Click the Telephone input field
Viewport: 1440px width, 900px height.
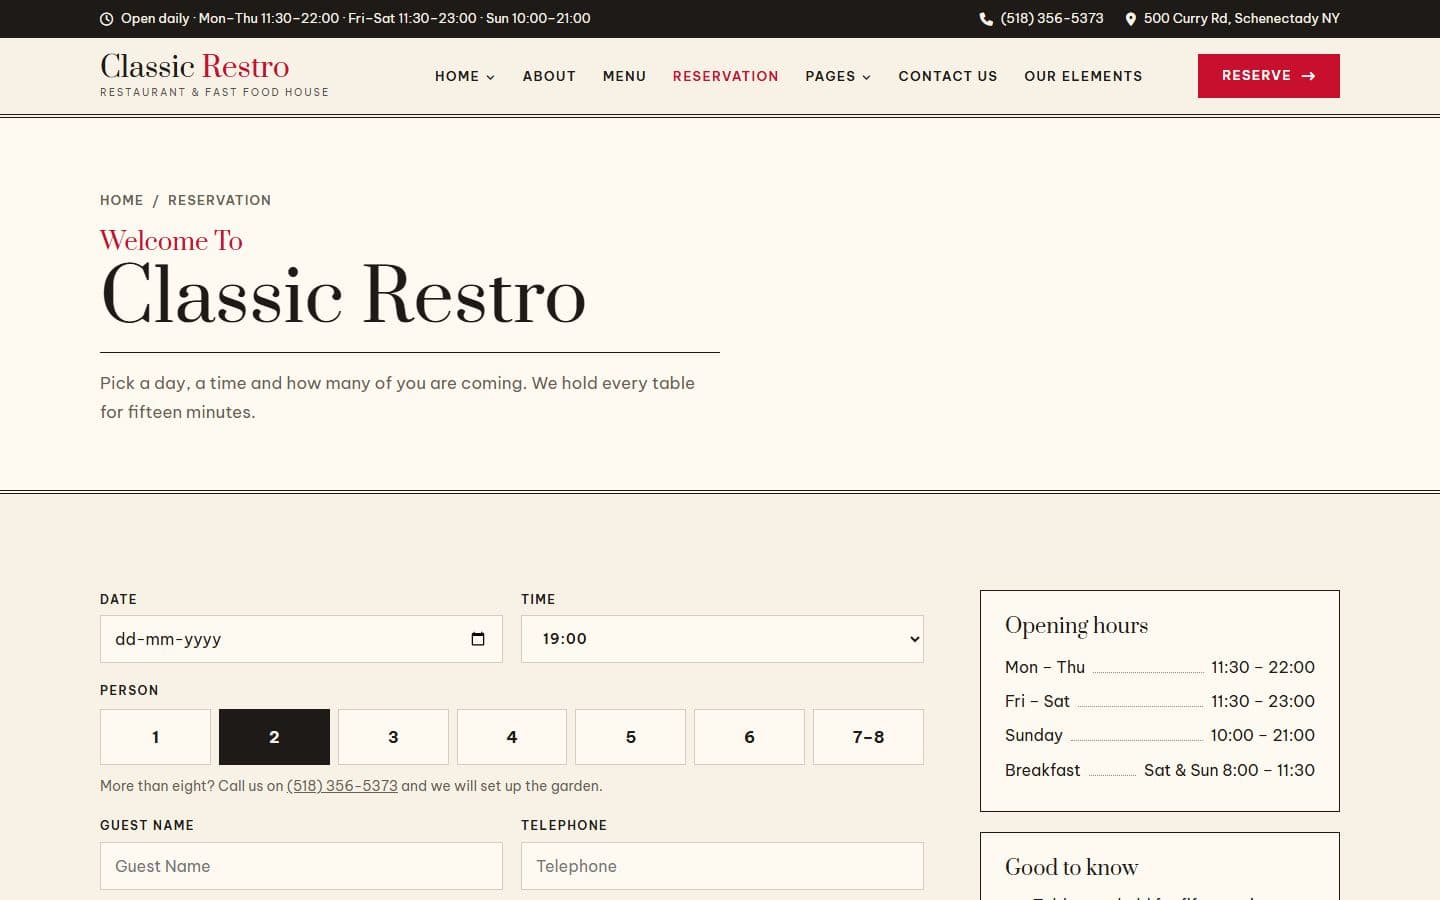point(722,866)
